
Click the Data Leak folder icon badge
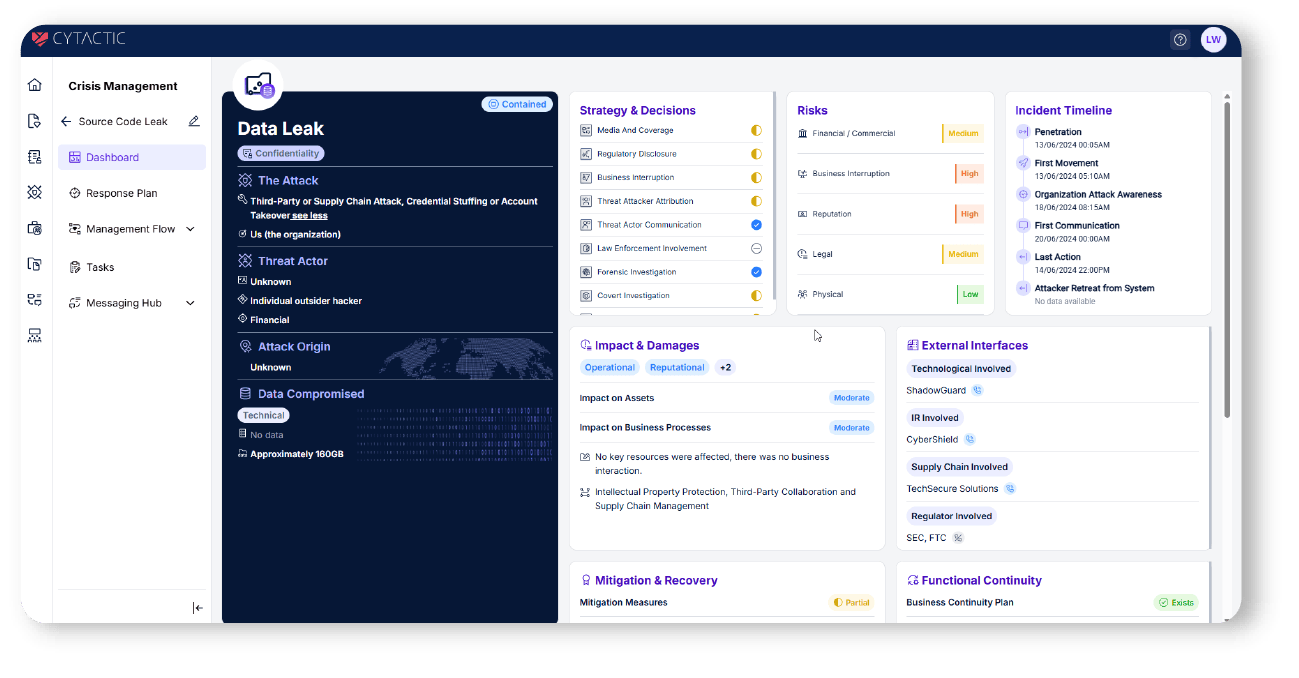(258, 86)
